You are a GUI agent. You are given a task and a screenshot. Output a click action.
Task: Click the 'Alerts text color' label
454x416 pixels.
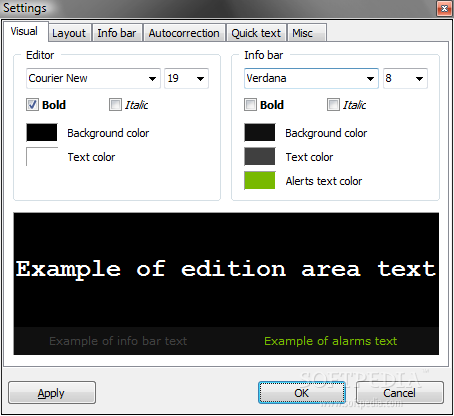click(x=324, y=181)
